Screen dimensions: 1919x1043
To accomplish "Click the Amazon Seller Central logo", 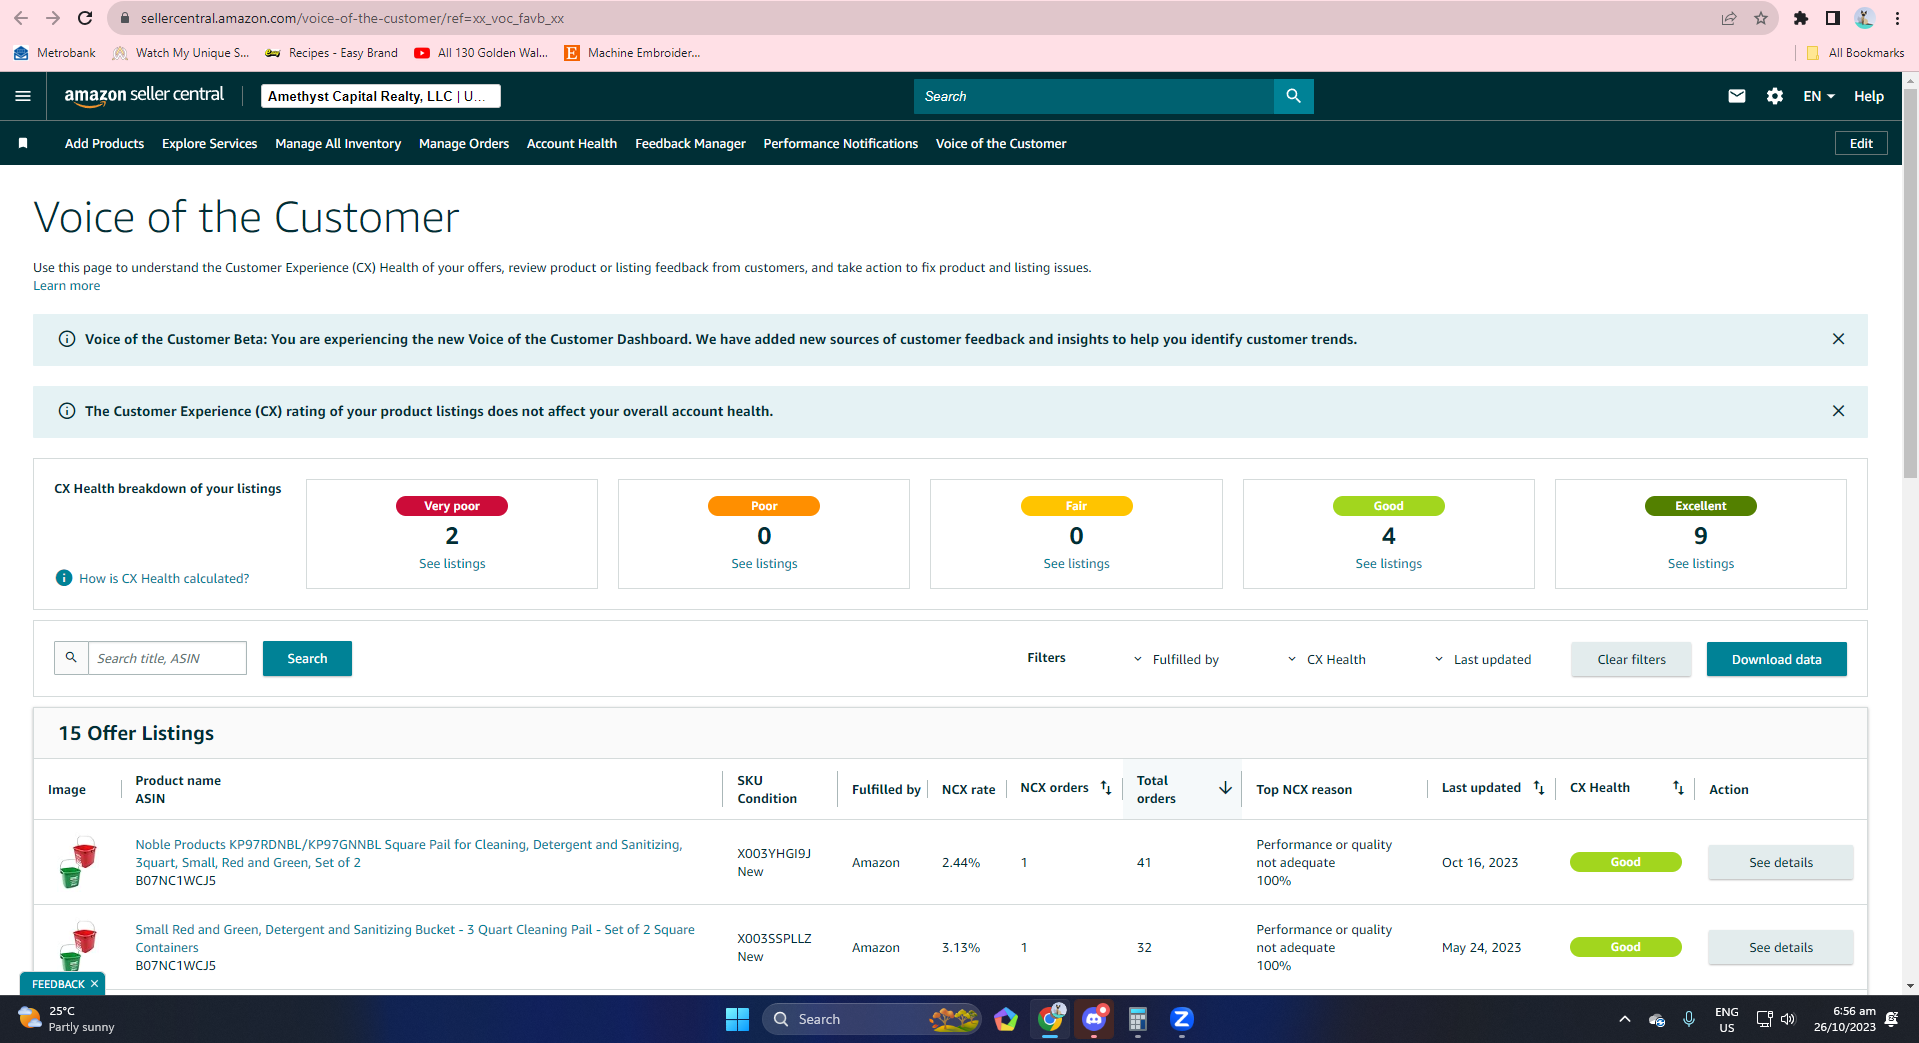I will pyautogui.click(x=144, y=96).
